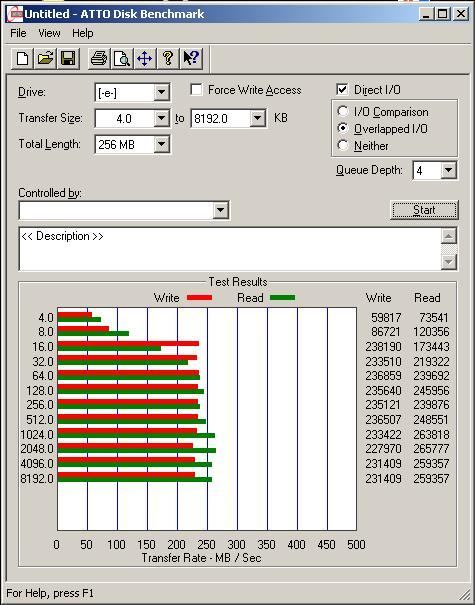
Task: Select the I/O Comparison radio button
Action: 342,112
